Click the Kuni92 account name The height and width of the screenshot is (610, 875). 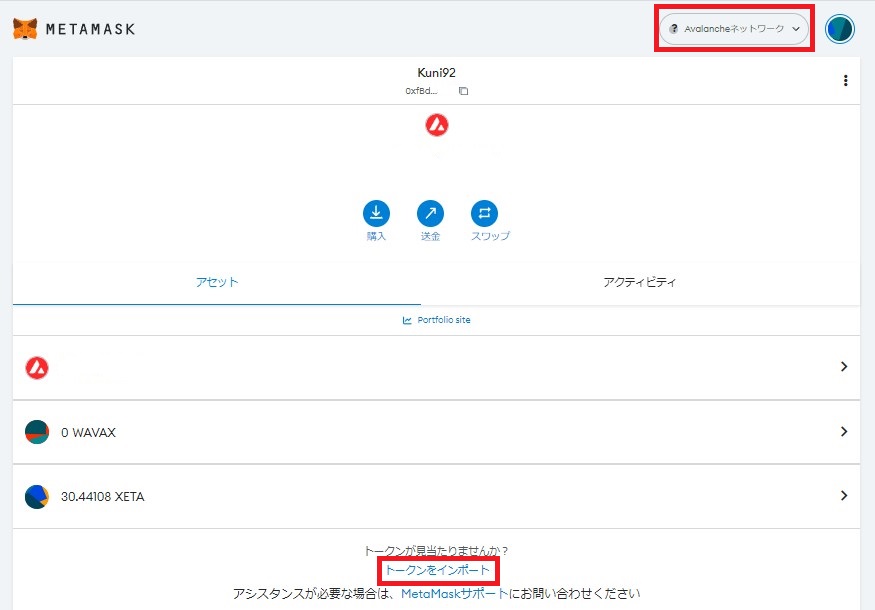(436, 73)
